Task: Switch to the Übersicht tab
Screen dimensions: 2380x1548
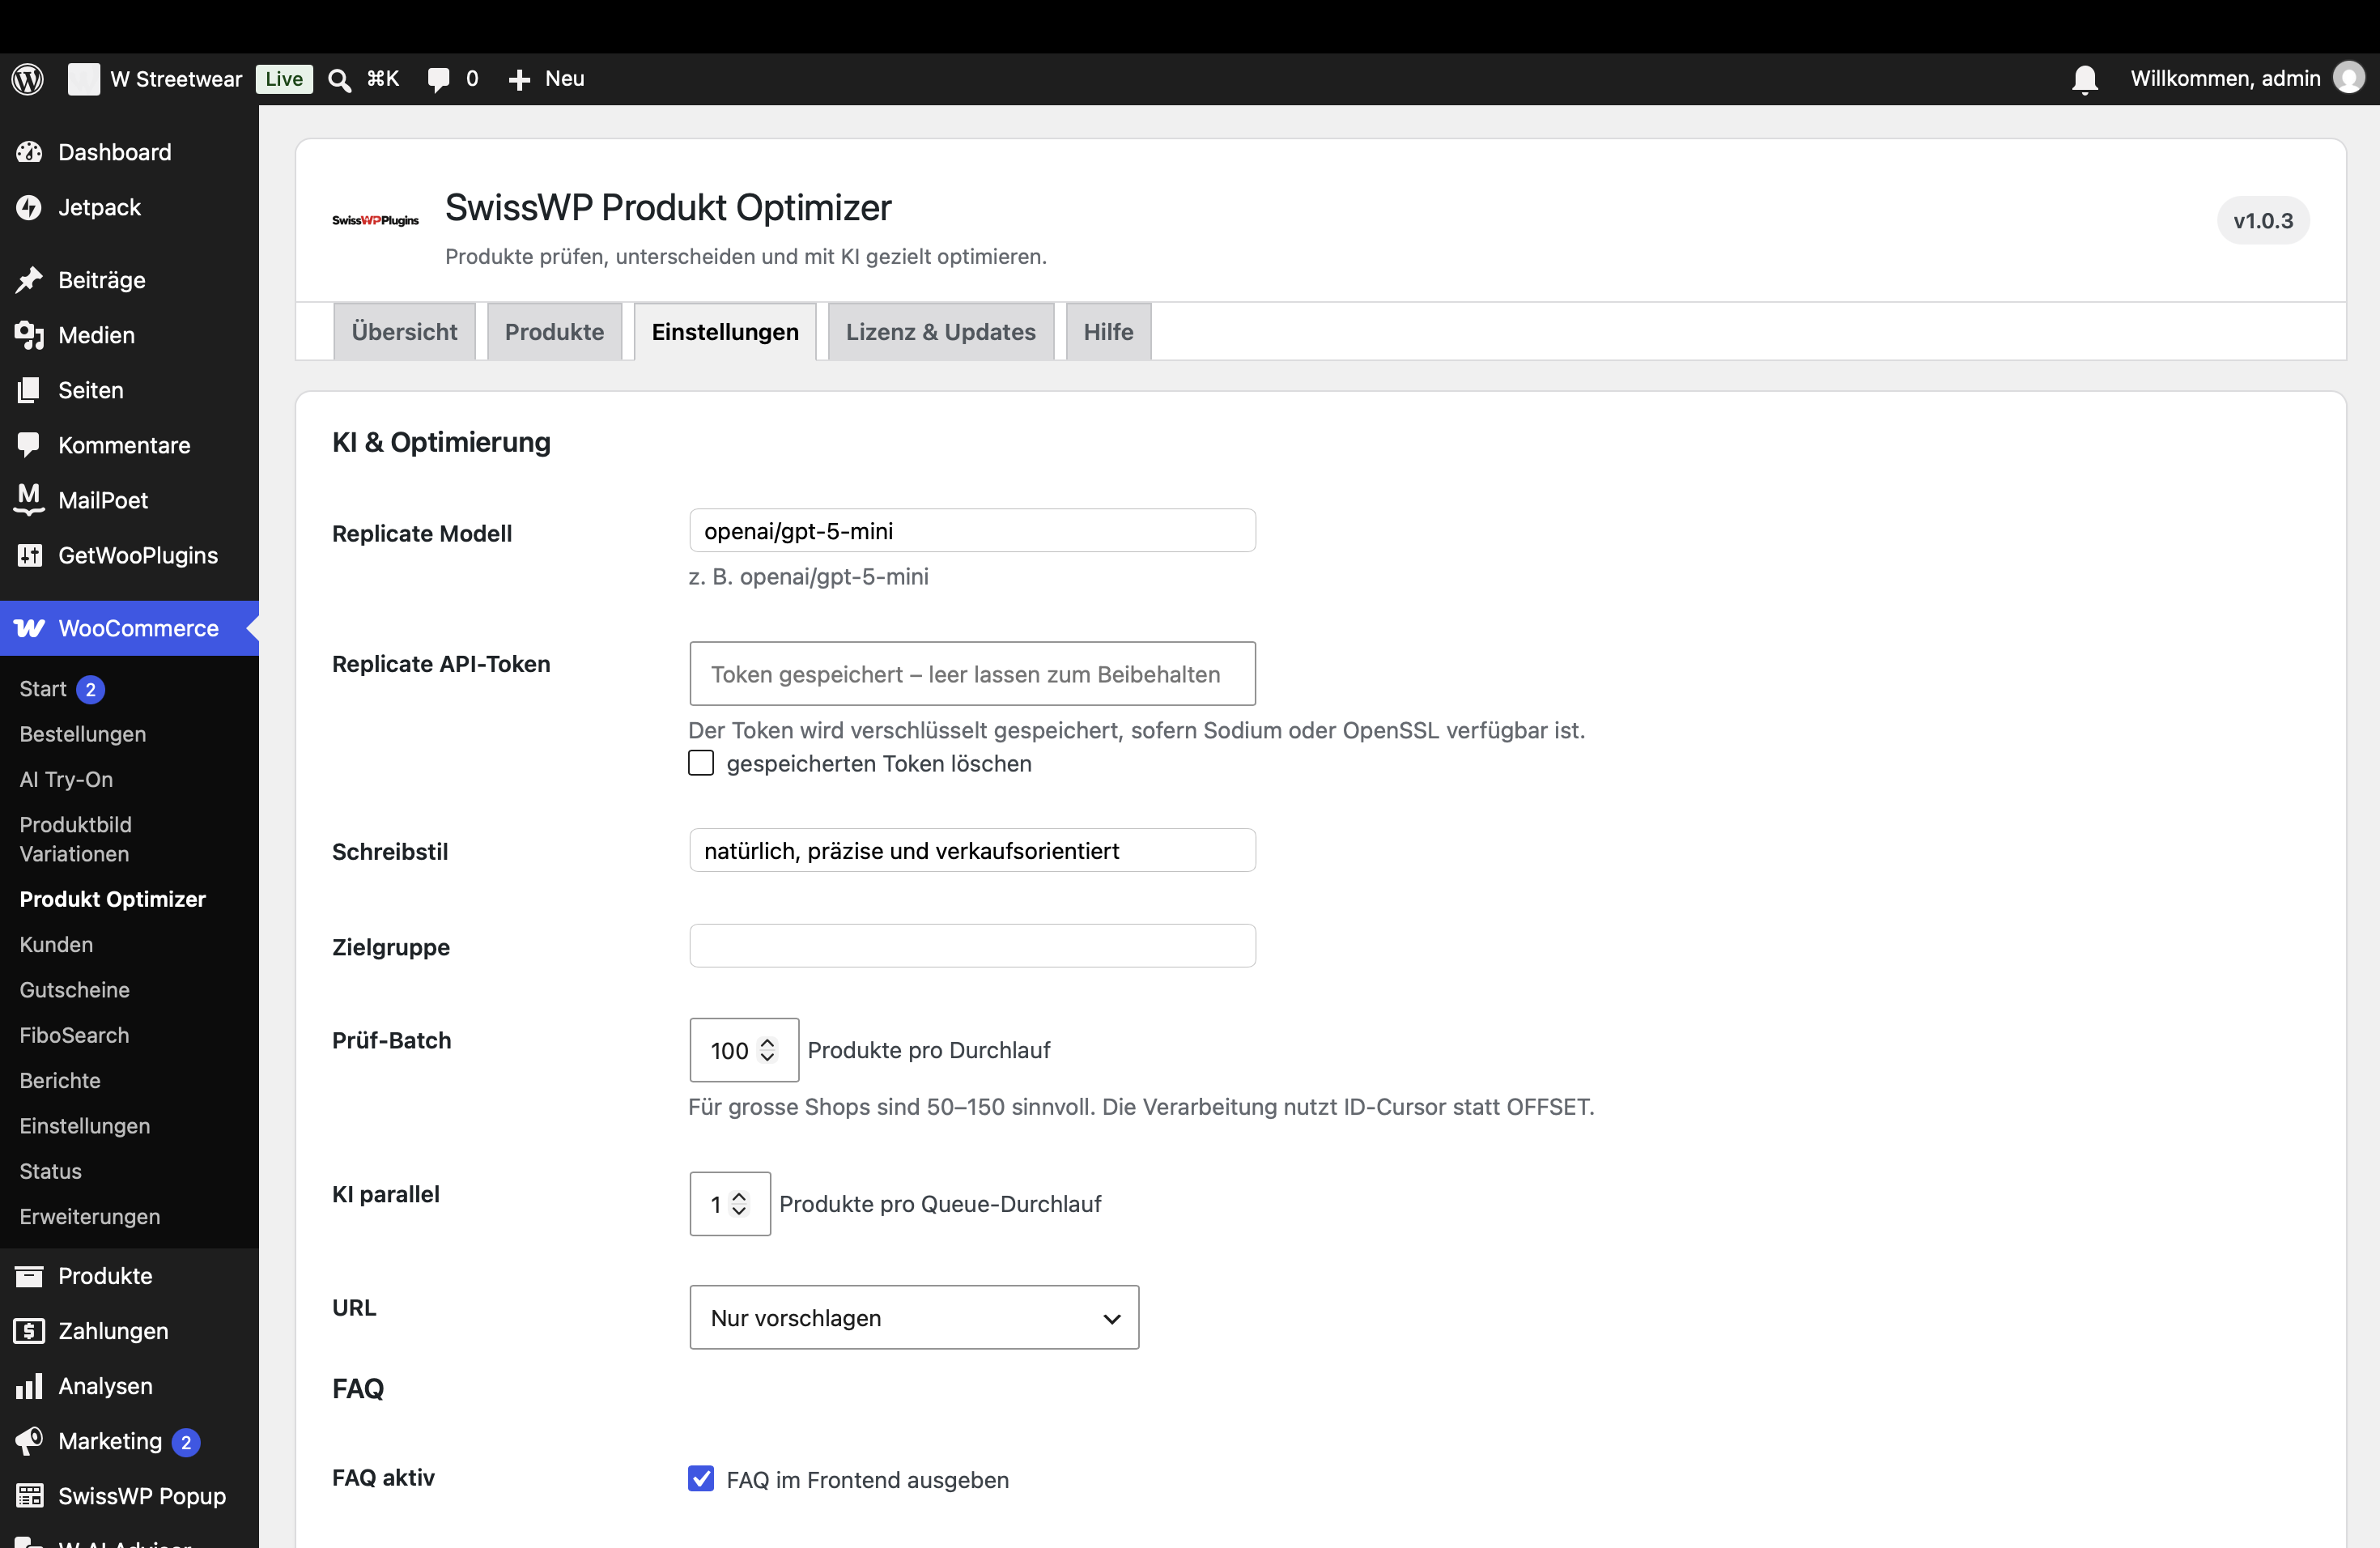Action: [404, 332]
